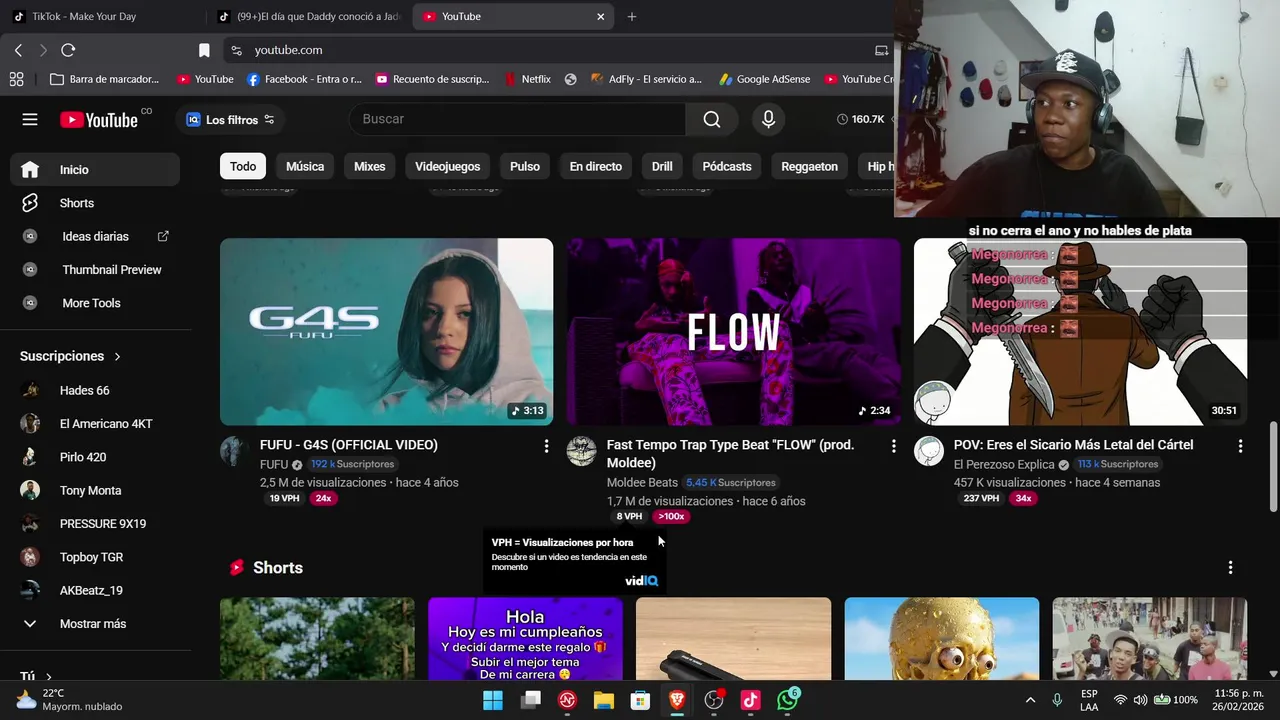
Task: Open TikTok app from taskbar
Action: (751, 700)
